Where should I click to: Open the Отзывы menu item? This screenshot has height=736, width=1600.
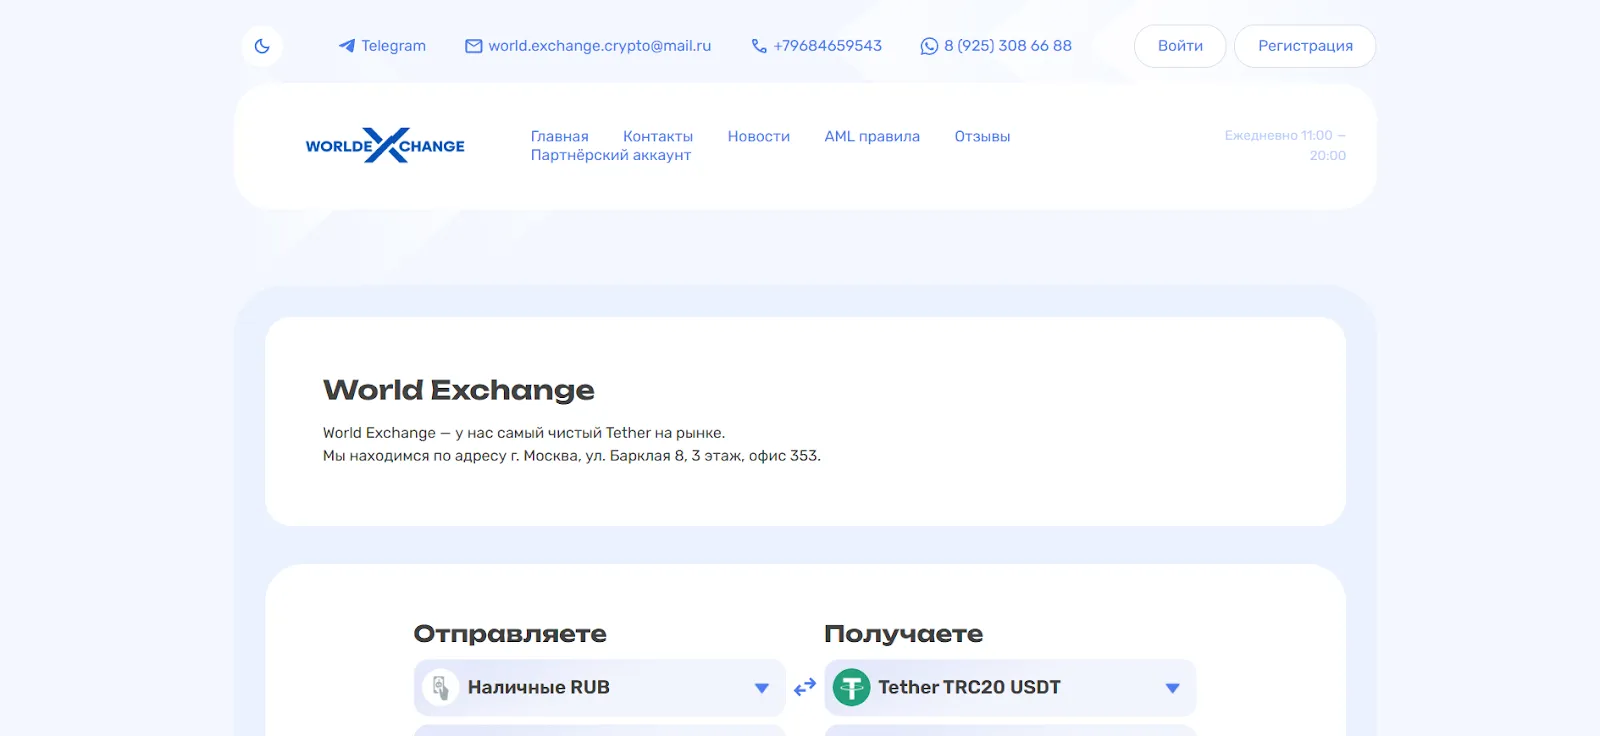click(982, 136)
